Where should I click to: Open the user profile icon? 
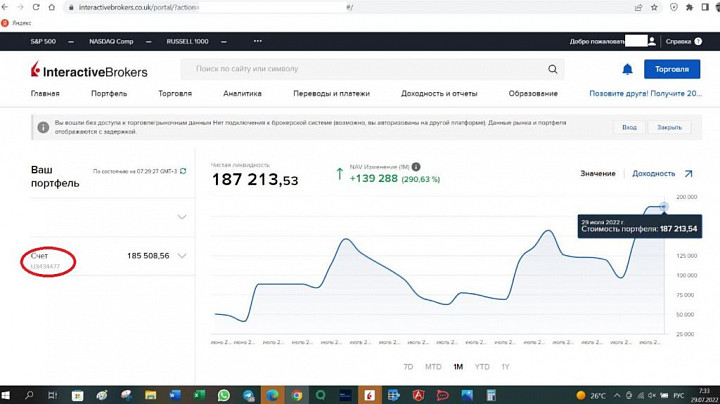[652, 41]
